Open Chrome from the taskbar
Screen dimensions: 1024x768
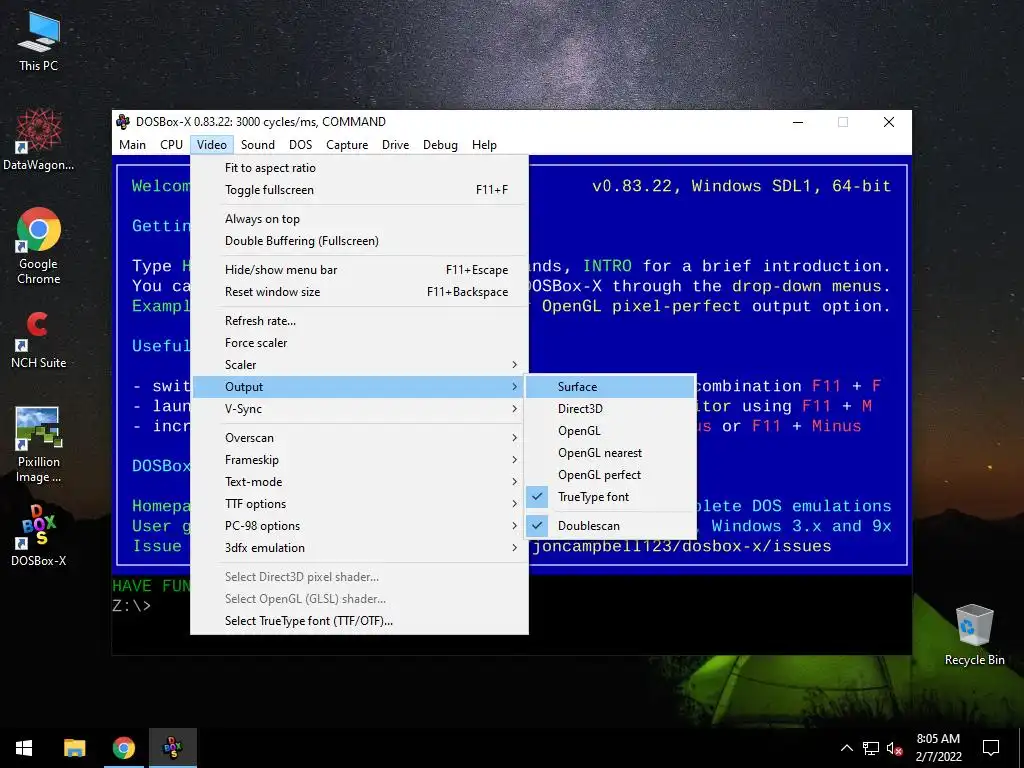pyautogui.click(x=123, y=748)
